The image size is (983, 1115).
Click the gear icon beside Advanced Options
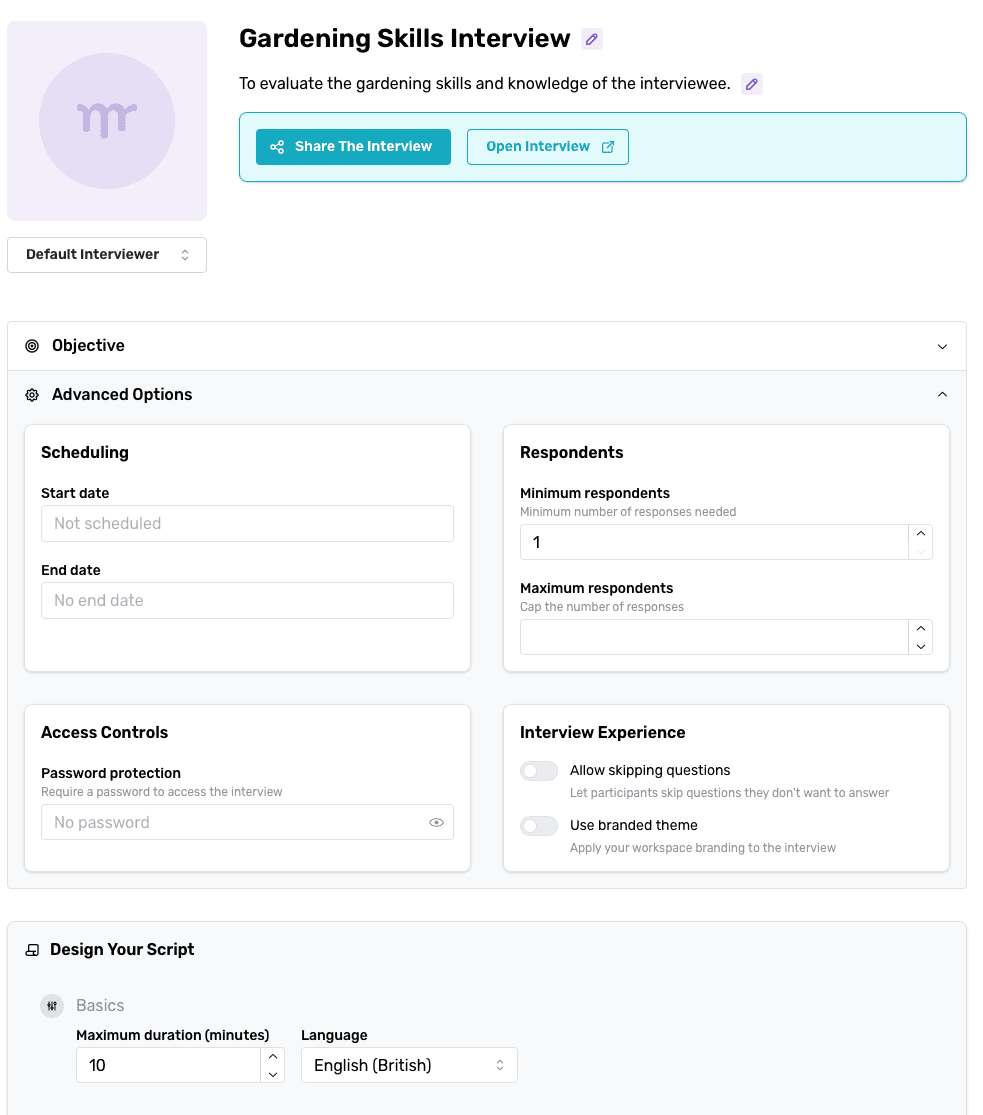coord(31,394)
